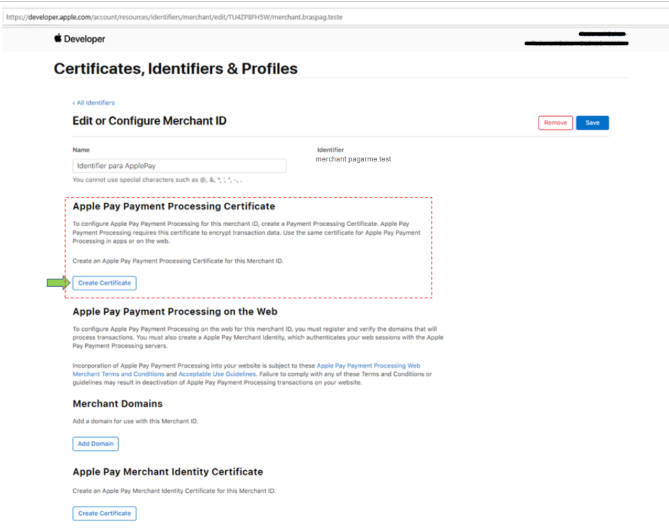Click the red Remove button
Viewport: 669px width, 532px height.
[555, 123]
